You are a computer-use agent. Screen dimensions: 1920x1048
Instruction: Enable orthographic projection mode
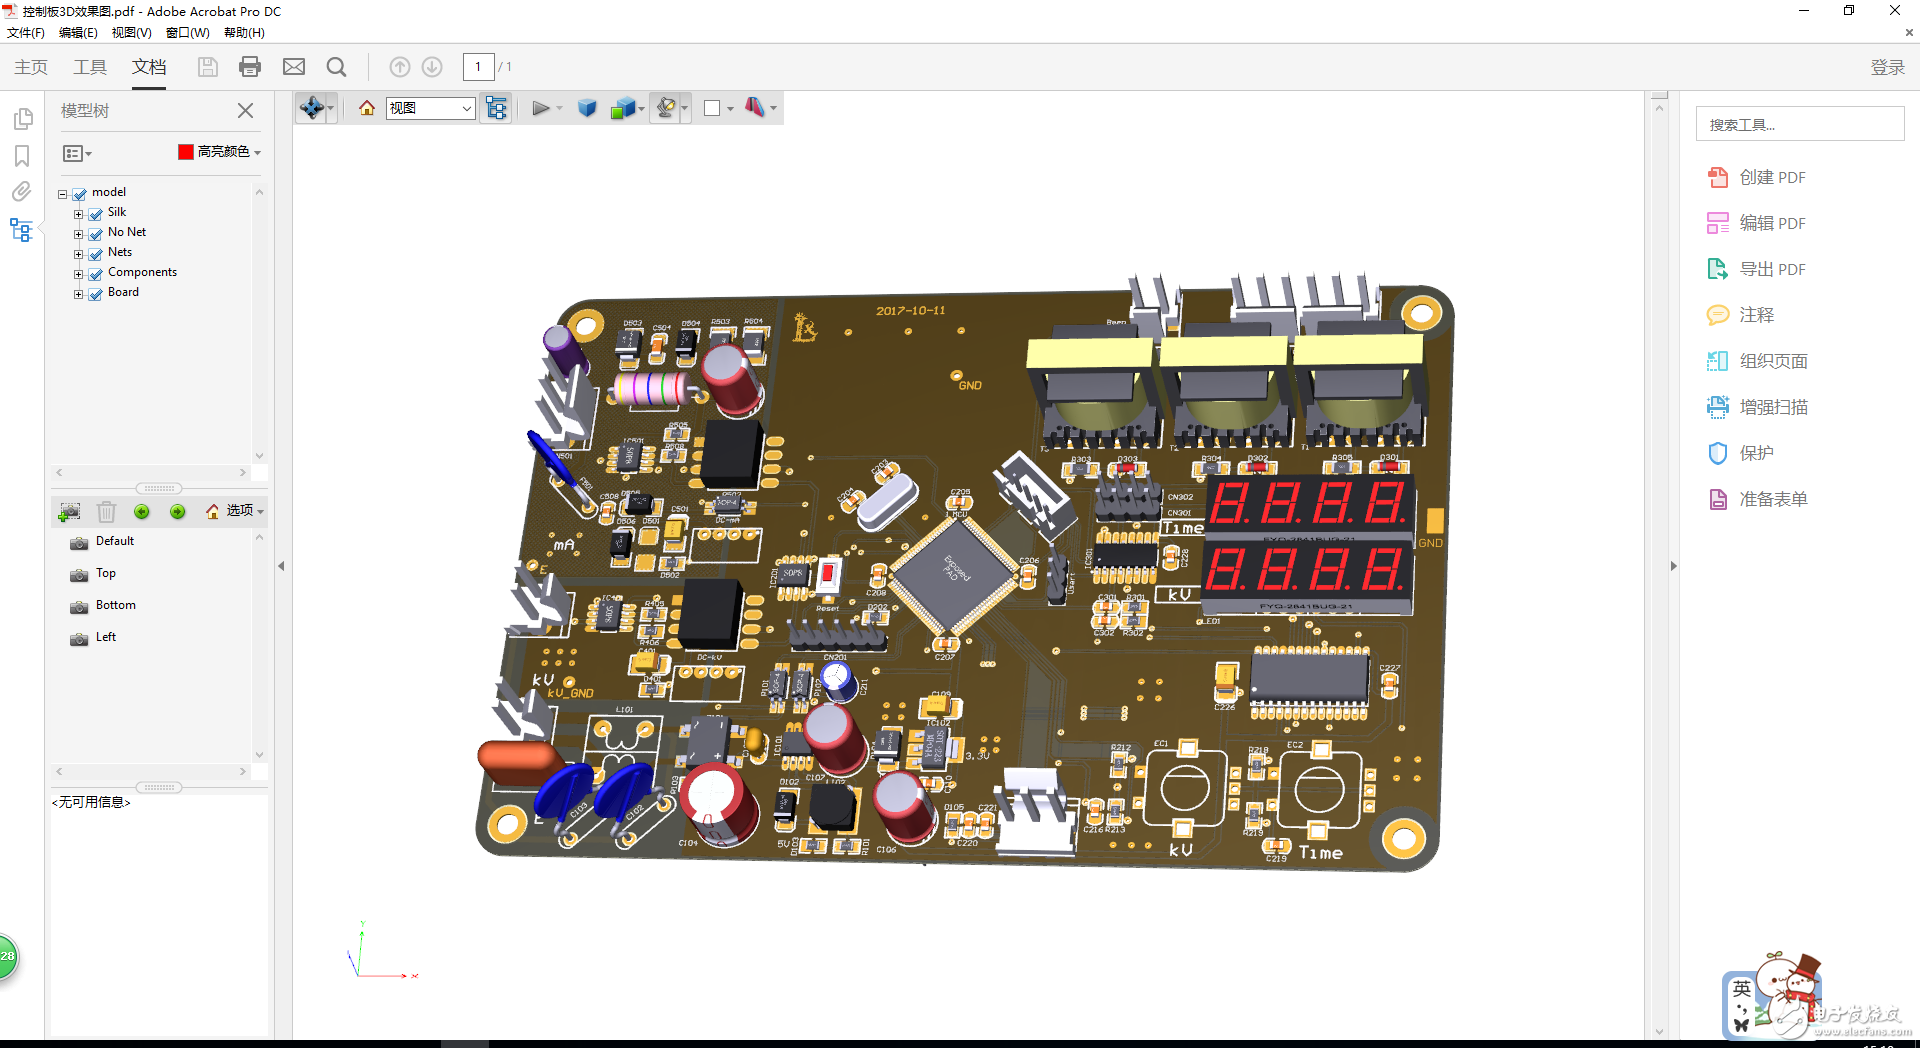pos(587,107)
